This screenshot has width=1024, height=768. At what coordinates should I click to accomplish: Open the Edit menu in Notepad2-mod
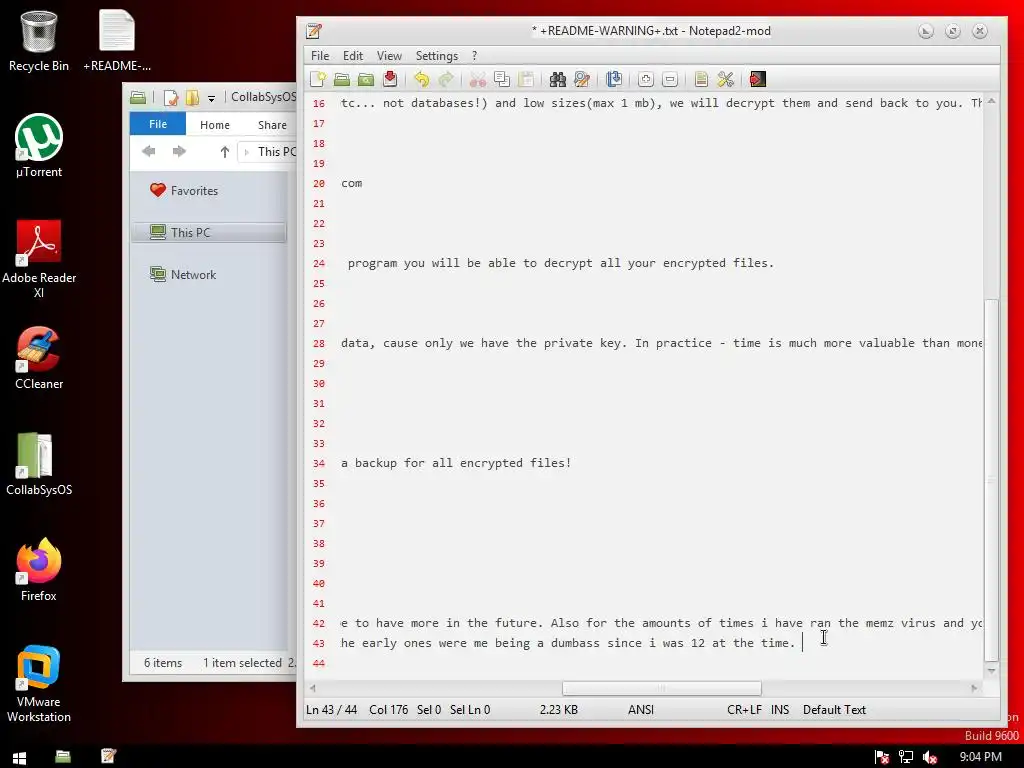353,56
